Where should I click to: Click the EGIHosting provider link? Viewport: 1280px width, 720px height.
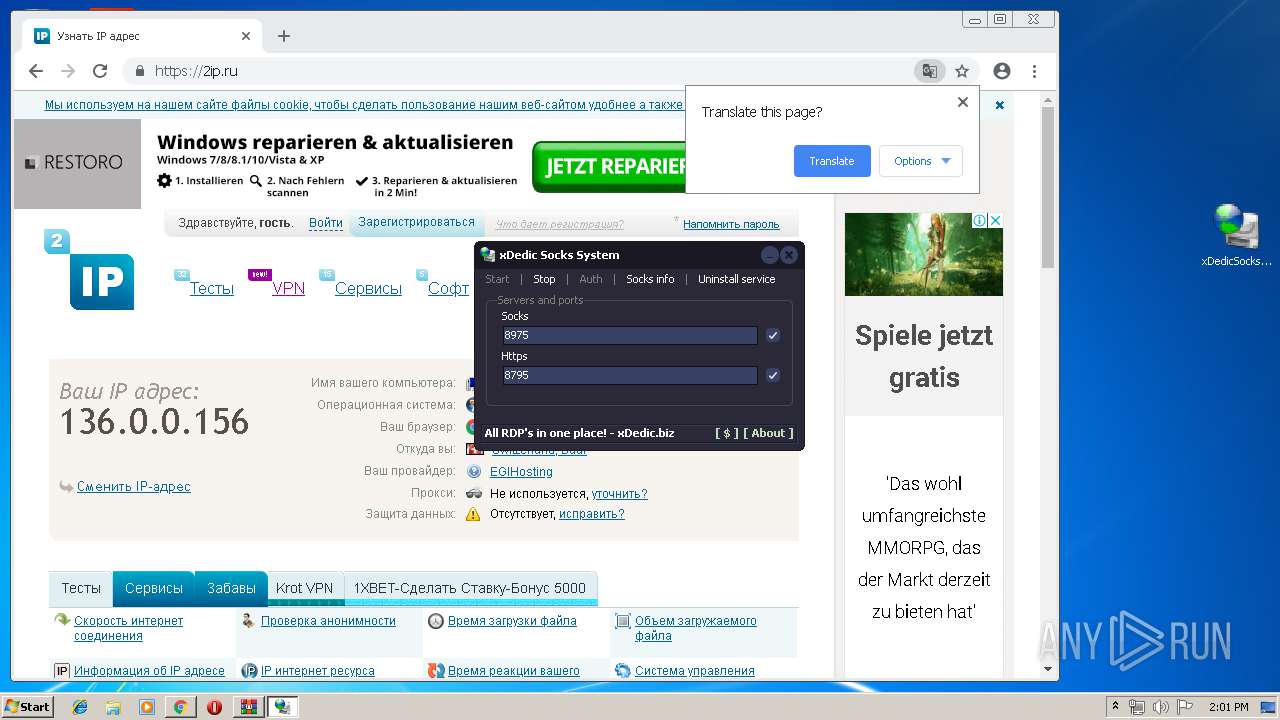[x=521, y=471]
